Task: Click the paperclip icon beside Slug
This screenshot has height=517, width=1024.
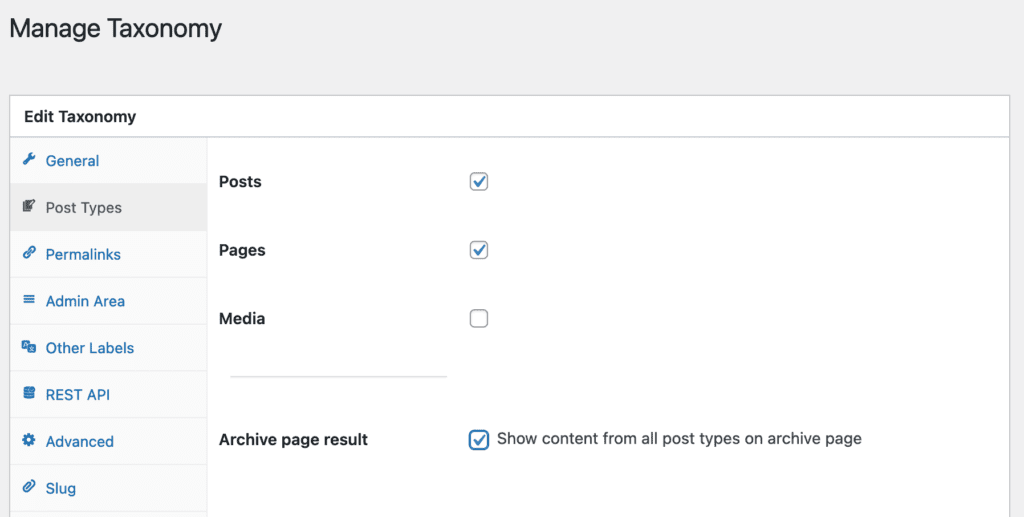Action: (29, 486)
